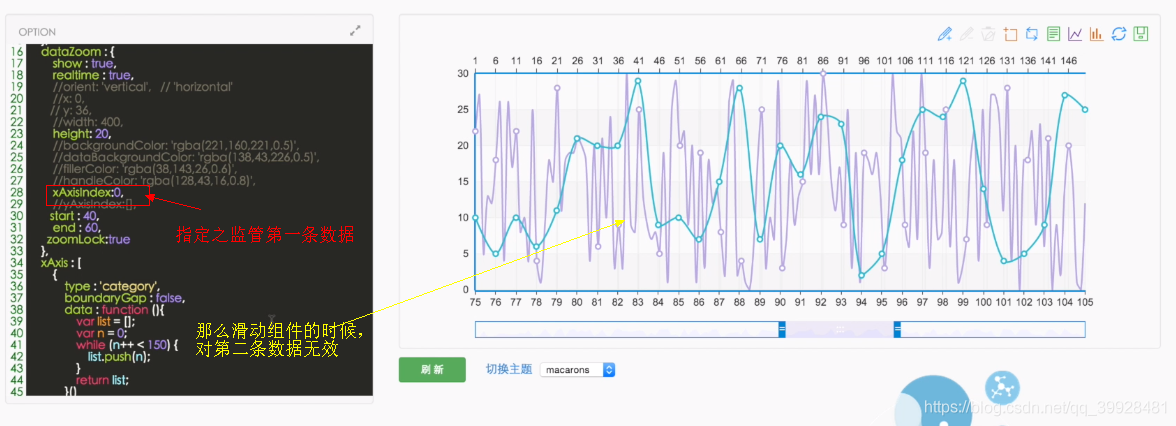Activate the area zoom selection tool

1010,34
